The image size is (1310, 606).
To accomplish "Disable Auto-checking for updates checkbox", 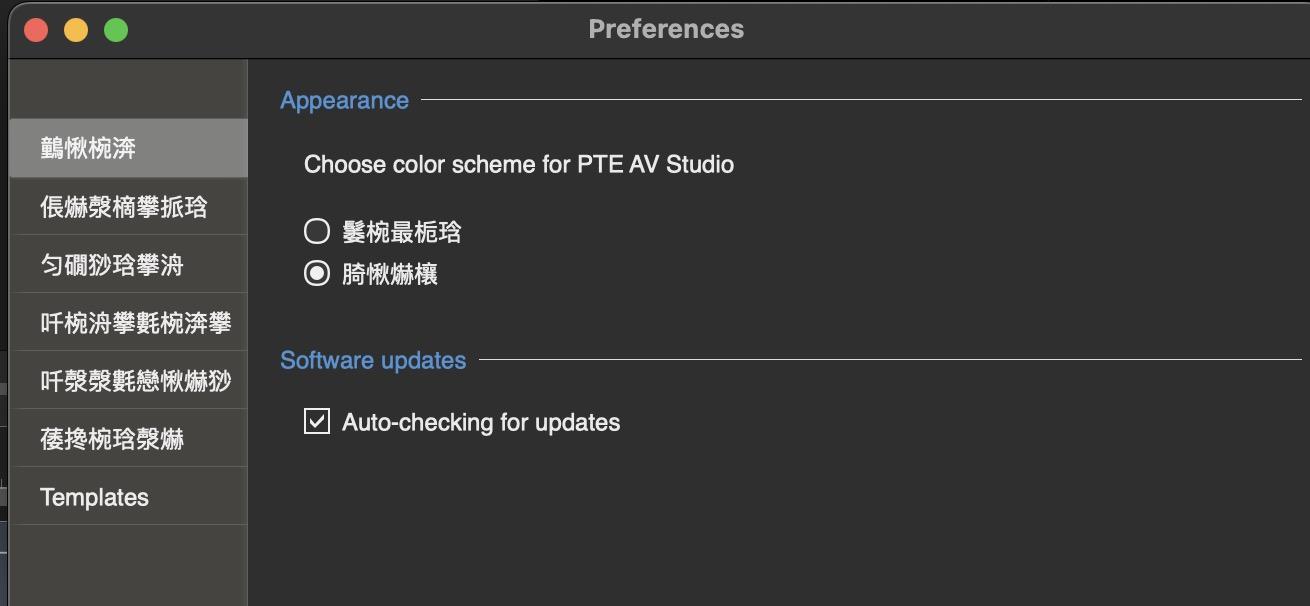I will point(316,422).
